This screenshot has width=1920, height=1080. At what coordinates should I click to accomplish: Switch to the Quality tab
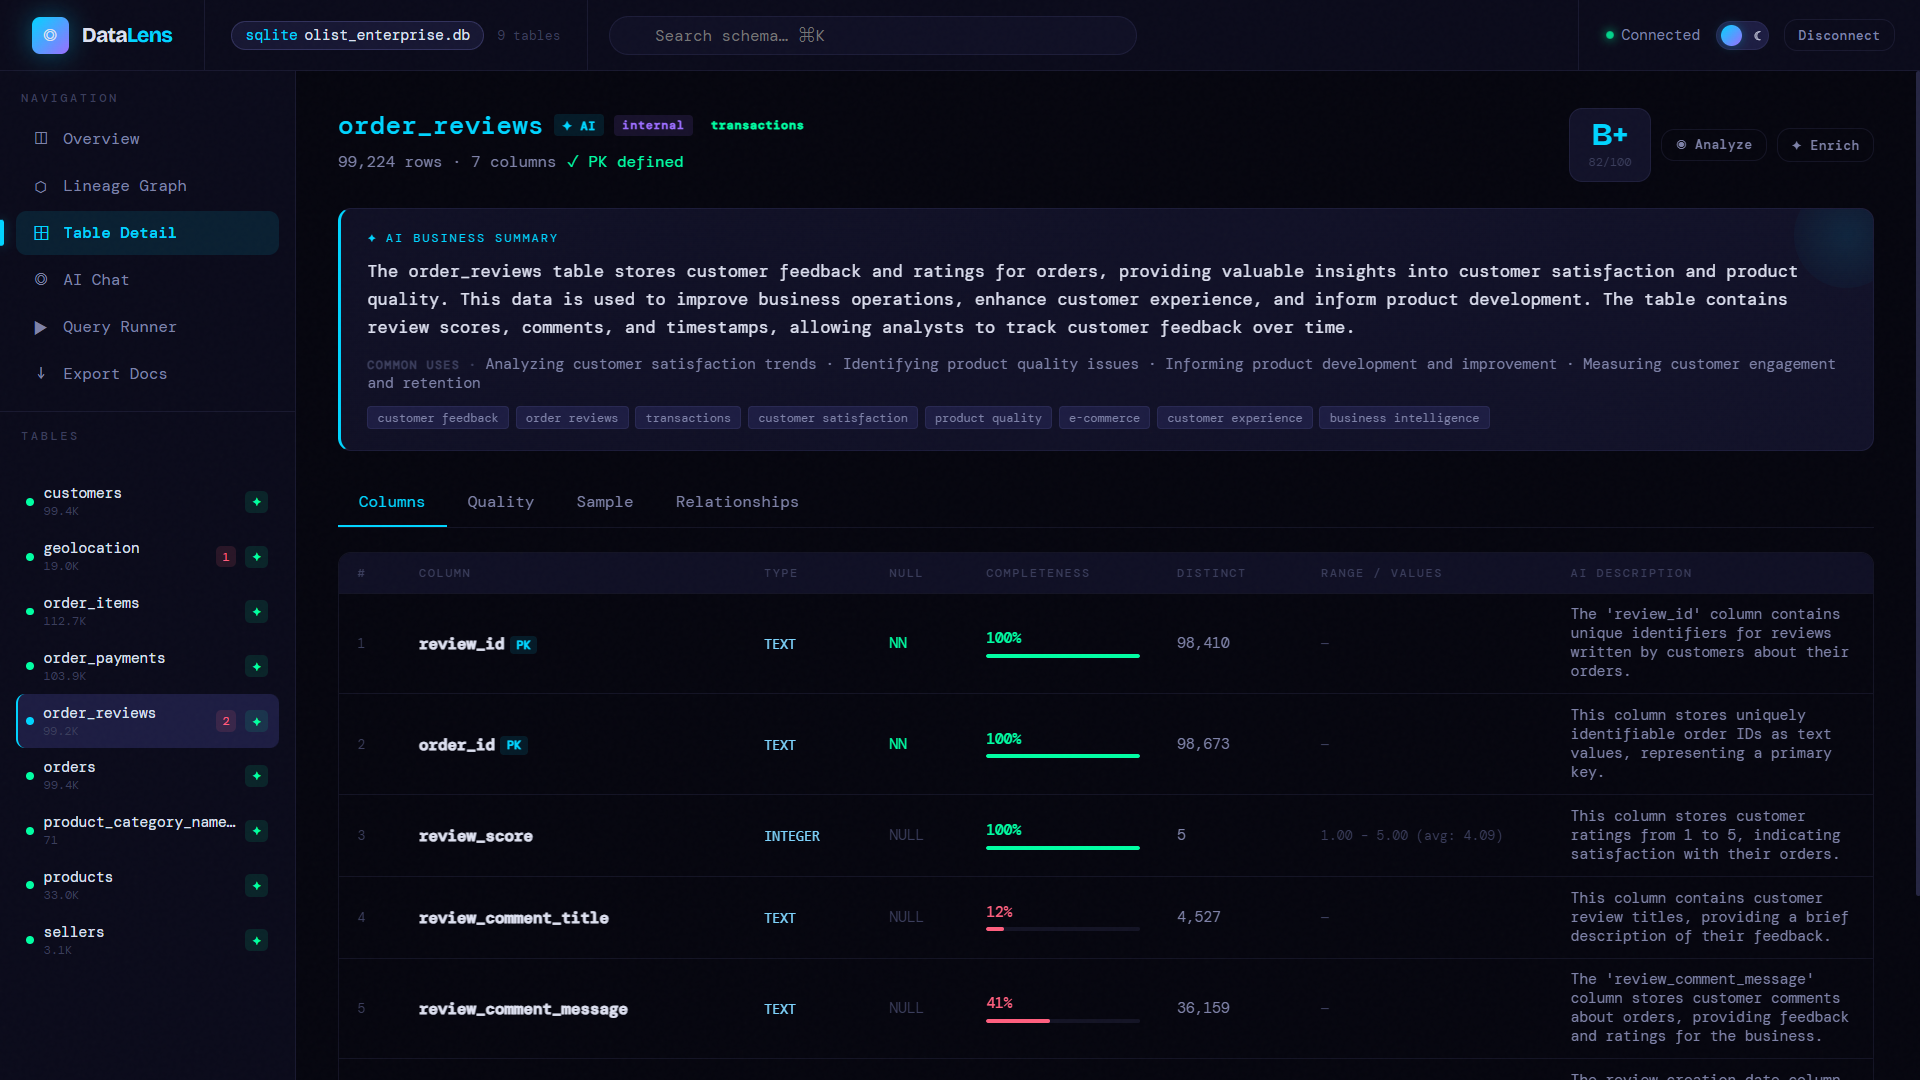pos(501,502)
